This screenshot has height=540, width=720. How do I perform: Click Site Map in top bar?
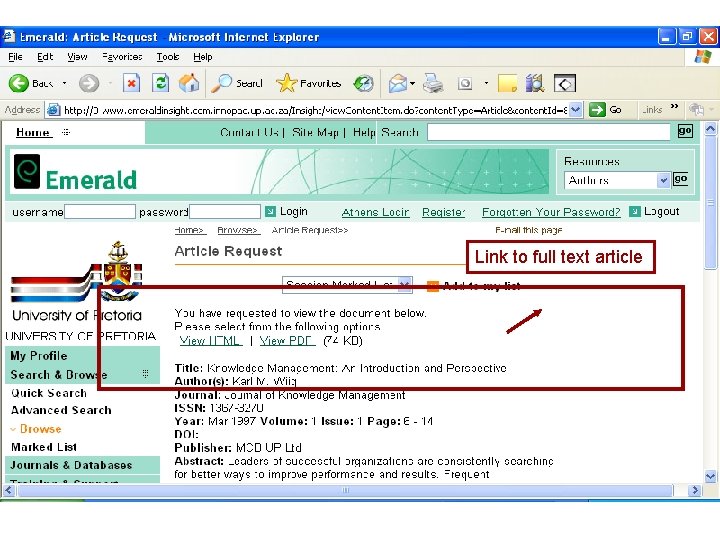[315, 132]
